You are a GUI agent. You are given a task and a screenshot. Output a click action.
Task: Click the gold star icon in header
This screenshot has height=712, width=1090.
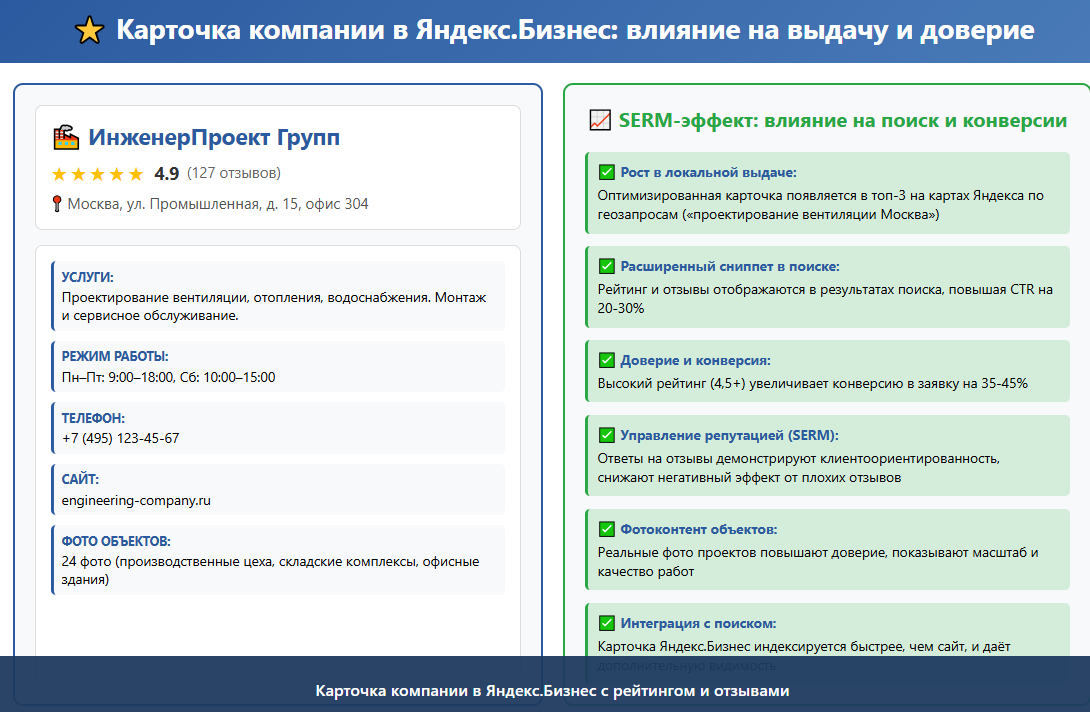(x=89, y=31)
